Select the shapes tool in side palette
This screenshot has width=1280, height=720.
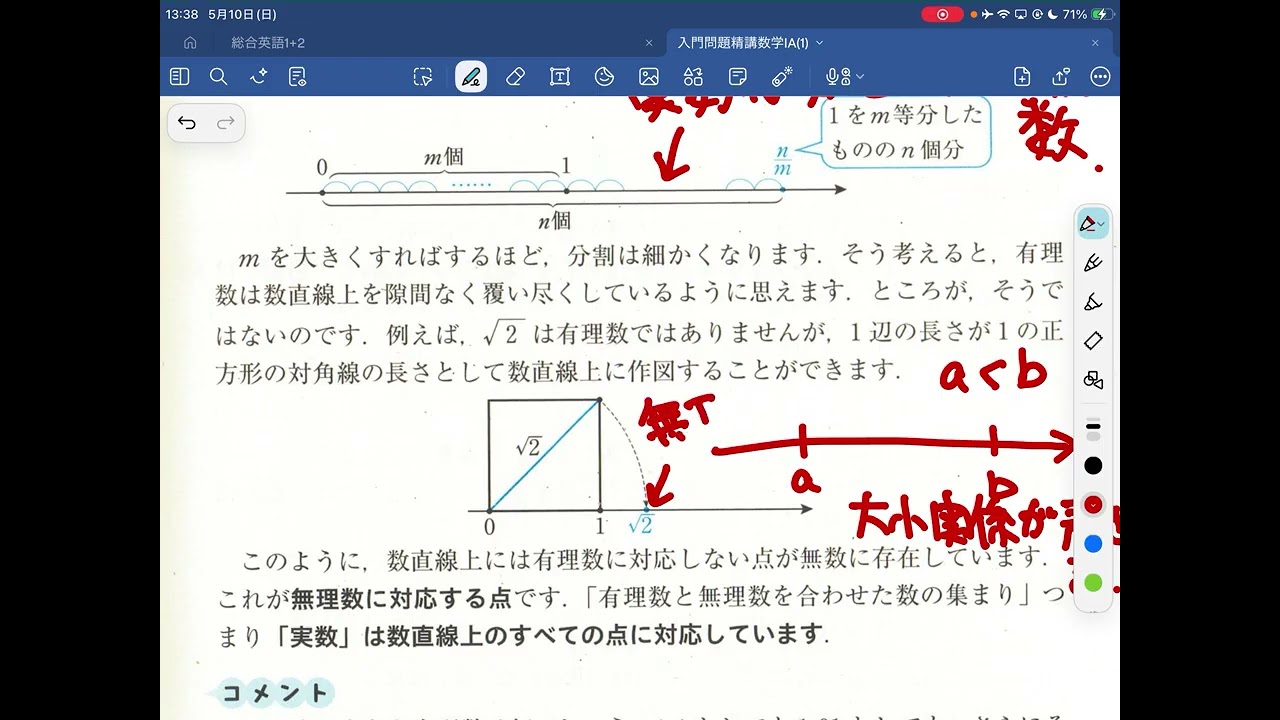tap(1093, 380)
